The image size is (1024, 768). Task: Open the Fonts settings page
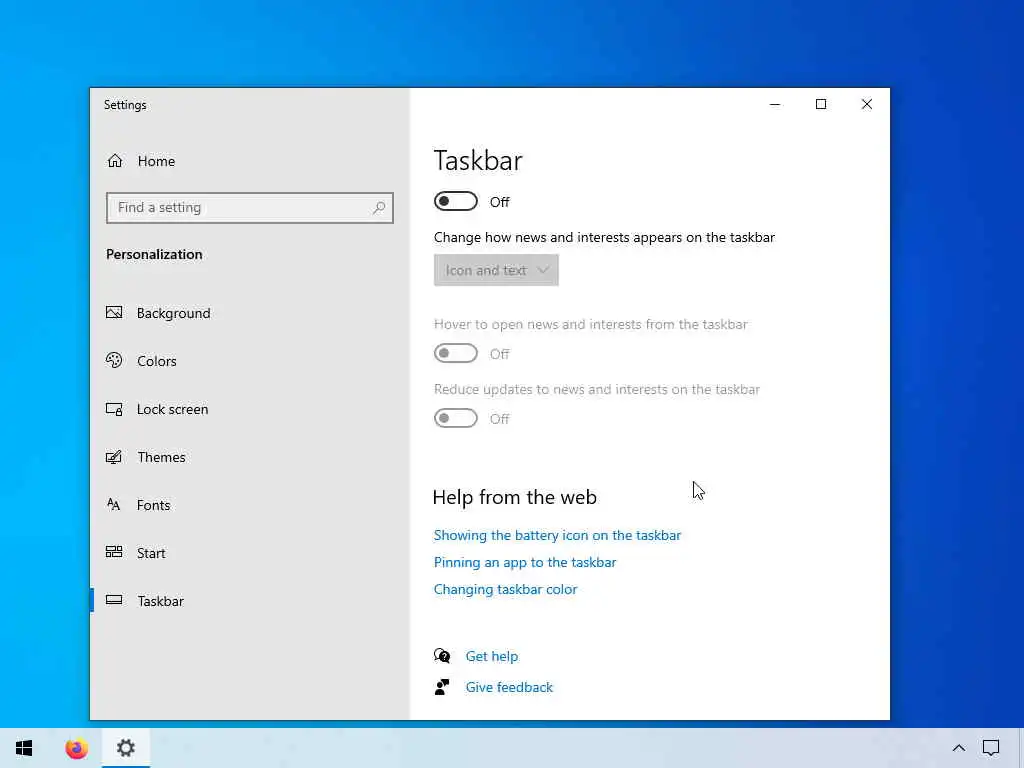point(249,505)
